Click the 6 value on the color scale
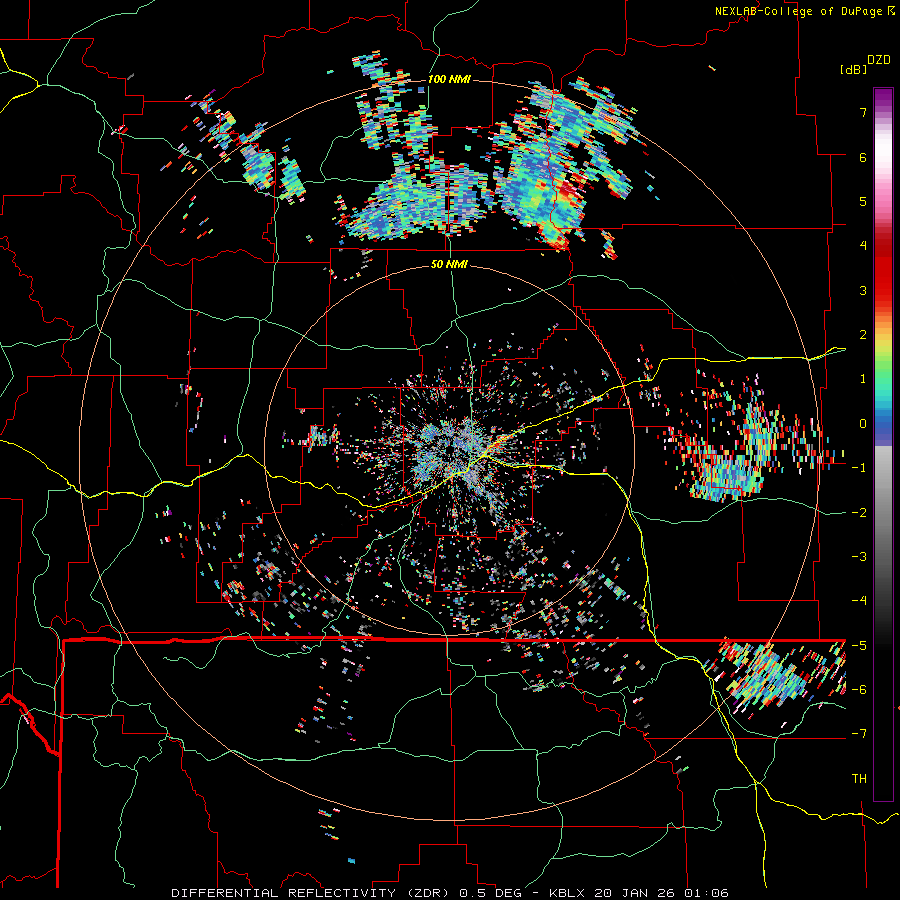Image resolution: width=900 pixels, height=900 pixels. click(x=863, y=157)
